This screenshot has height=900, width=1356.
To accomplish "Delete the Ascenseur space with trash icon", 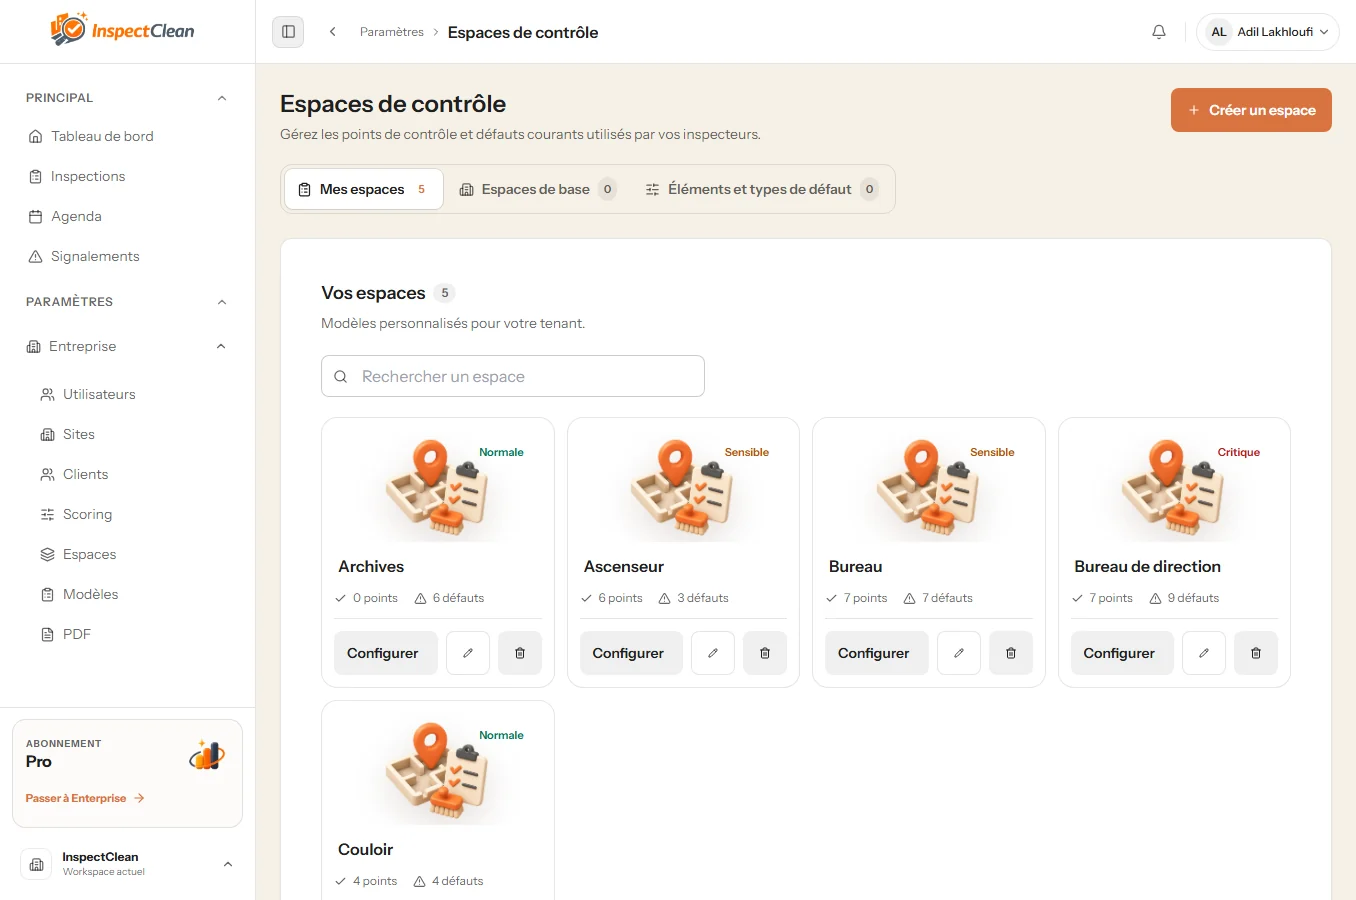I will [x=765, y=653].
